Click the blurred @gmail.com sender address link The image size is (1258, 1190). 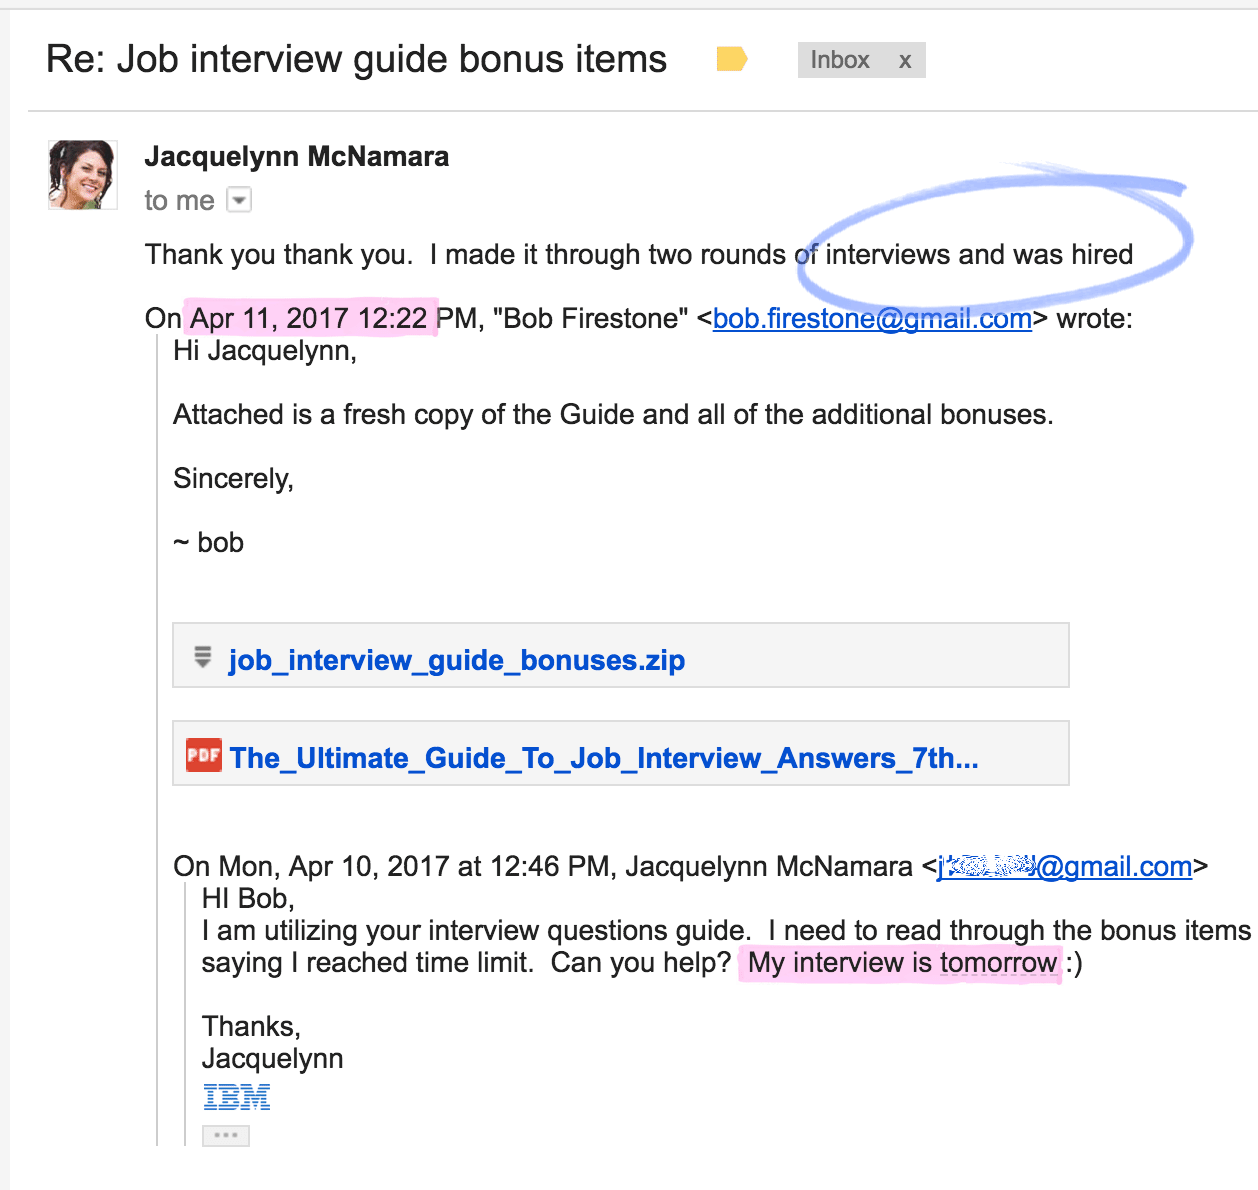pyautogui.click(x=1065, y=867)
